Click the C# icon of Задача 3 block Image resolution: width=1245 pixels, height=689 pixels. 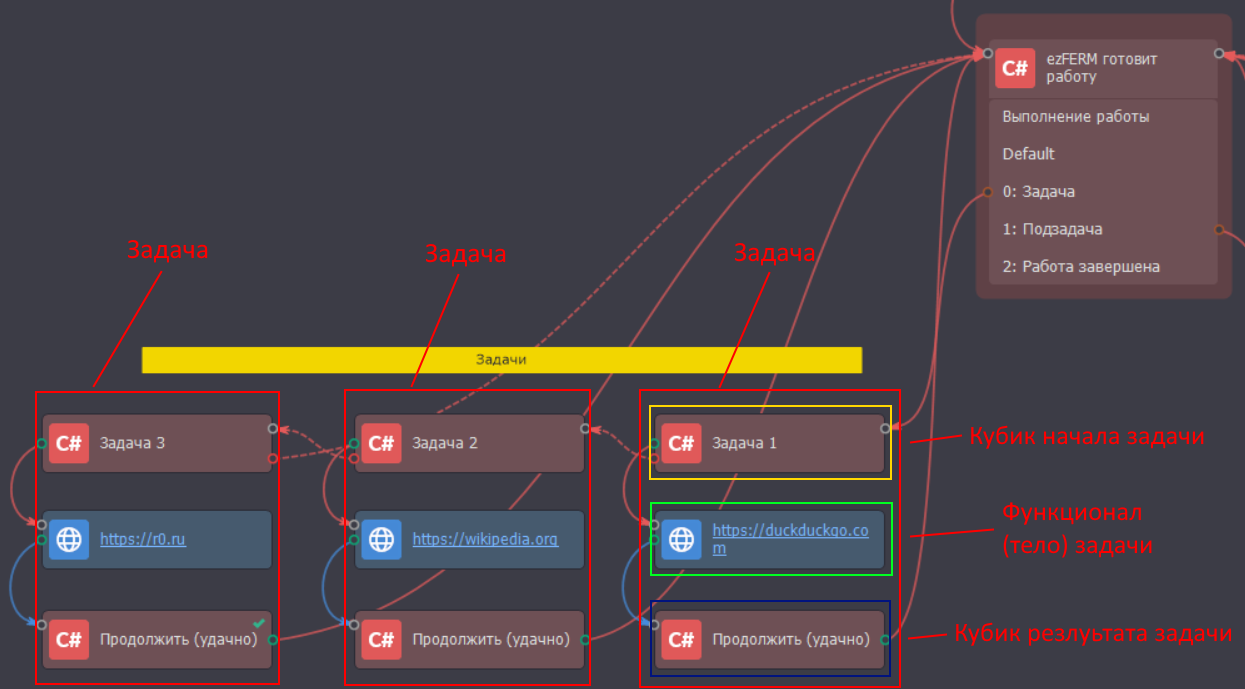(x=69, y=443)
